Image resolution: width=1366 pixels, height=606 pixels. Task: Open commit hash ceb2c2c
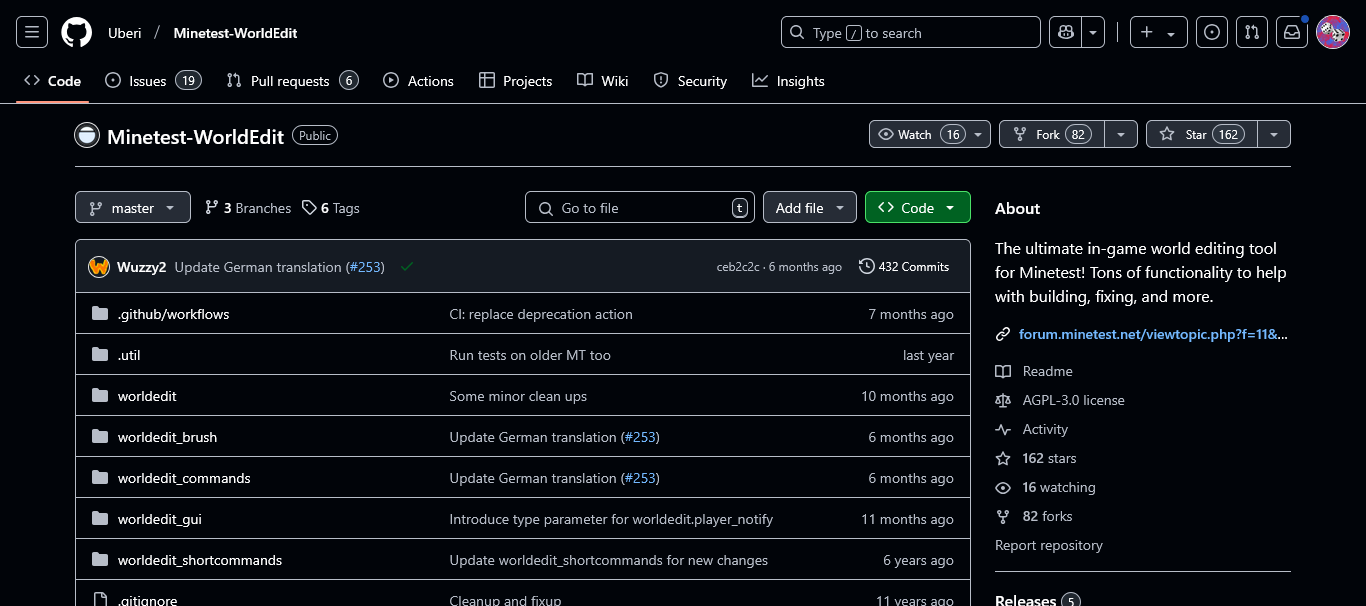pyautogui.click(x=738, y=267)
